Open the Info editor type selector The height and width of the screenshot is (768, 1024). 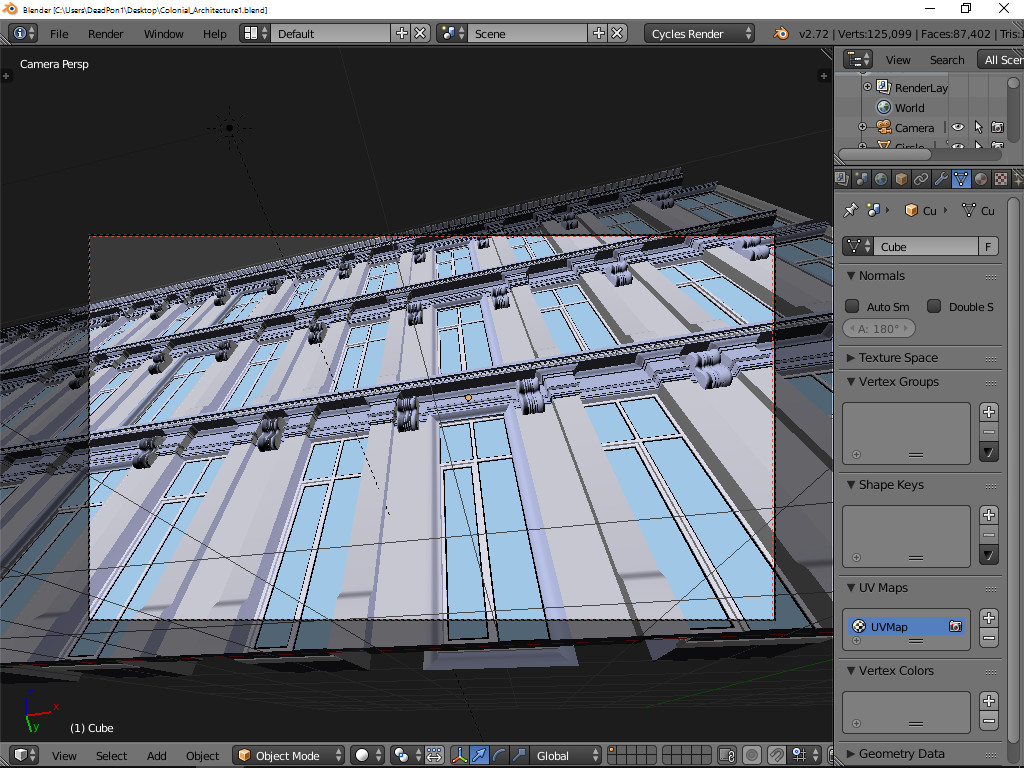tap(24, 33)
